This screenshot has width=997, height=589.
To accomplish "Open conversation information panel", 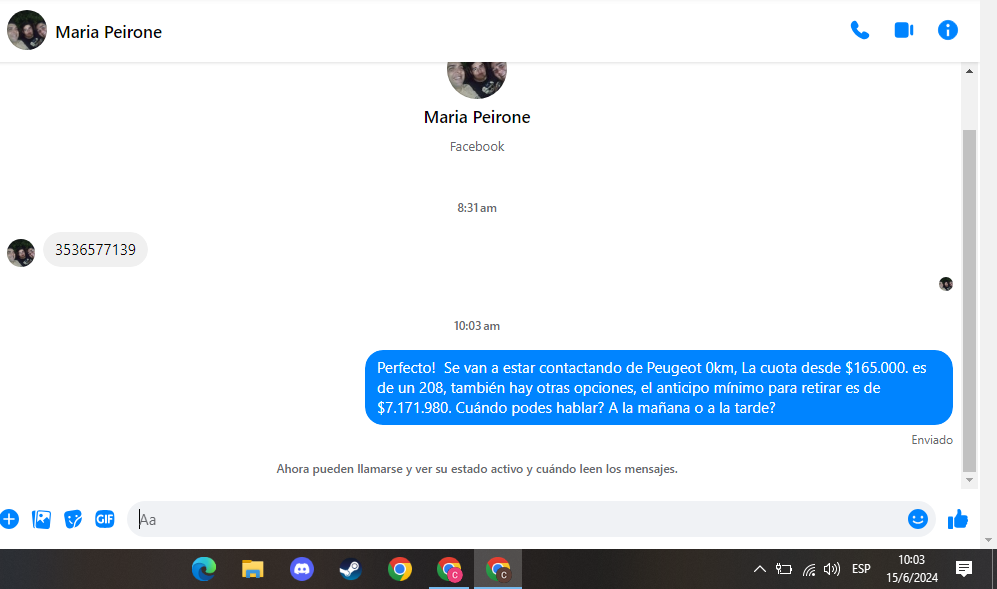I will (x=948, y=30).
